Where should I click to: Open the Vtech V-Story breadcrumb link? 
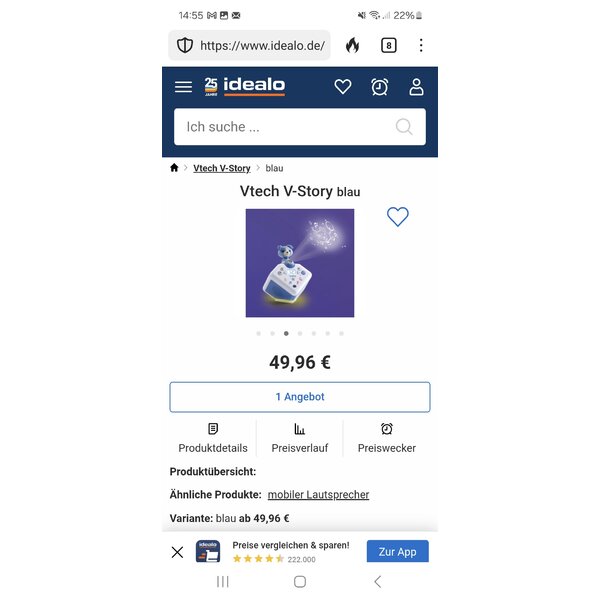point(222,168)
